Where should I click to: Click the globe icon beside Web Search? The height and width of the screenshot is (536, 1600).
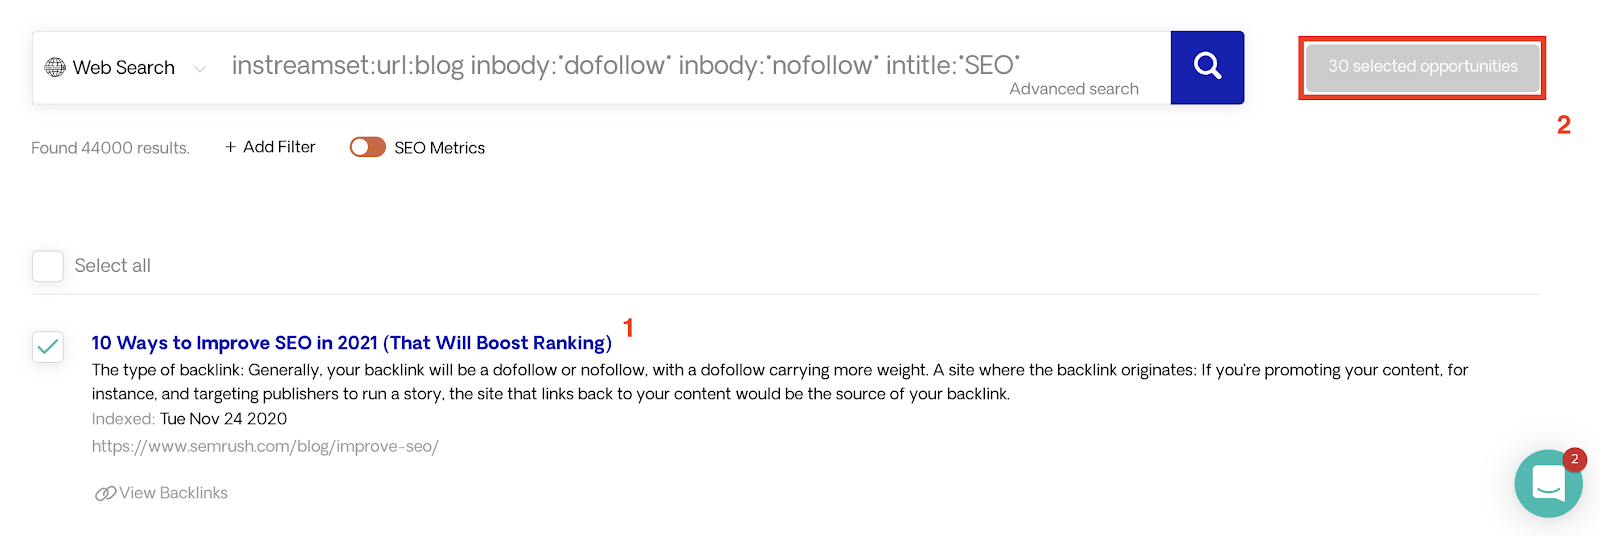point(55,67)
